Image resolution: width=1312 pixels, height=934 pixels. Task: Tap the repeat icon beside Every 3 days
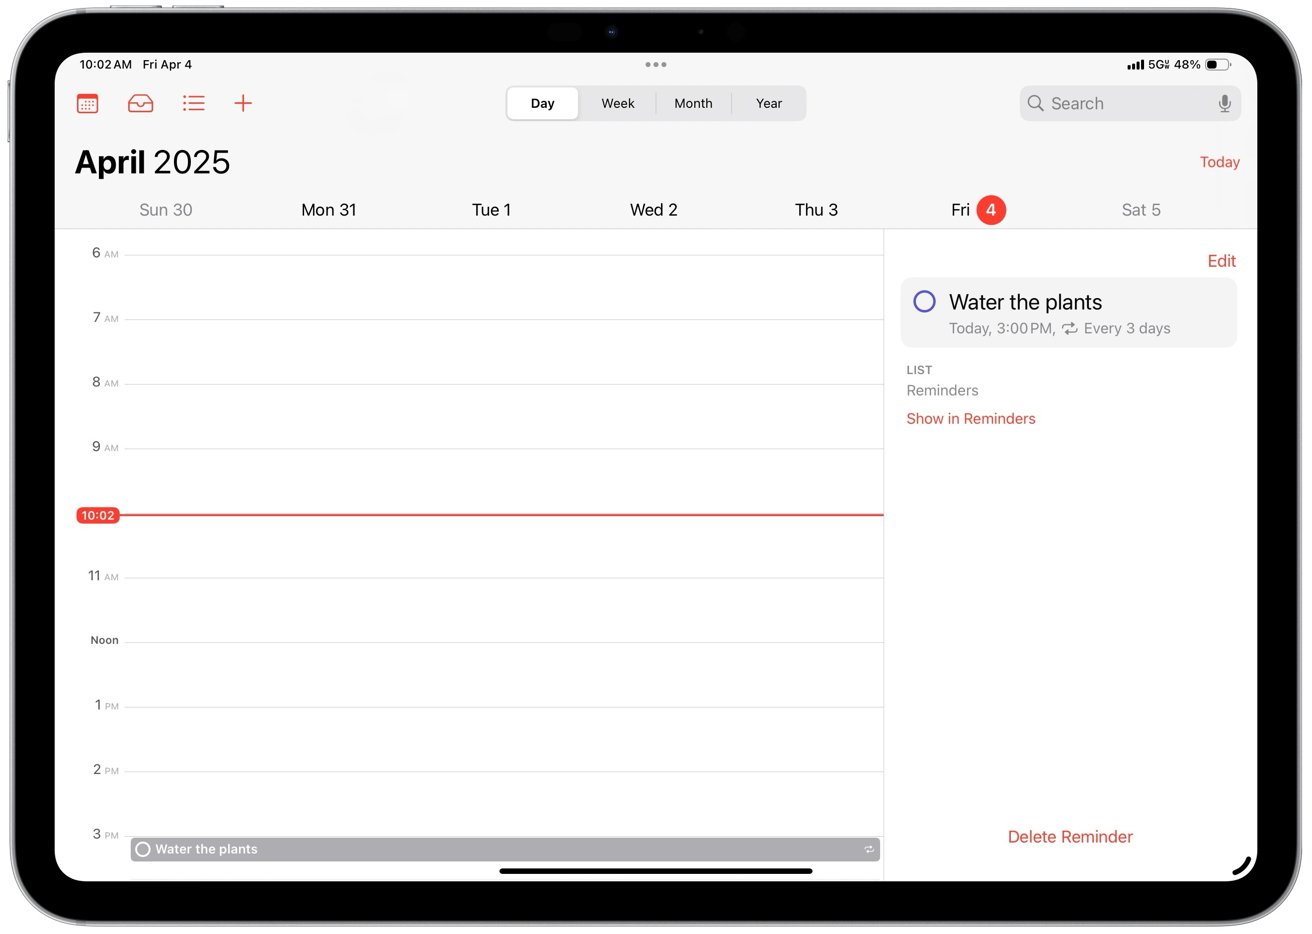pos(1070,328)
